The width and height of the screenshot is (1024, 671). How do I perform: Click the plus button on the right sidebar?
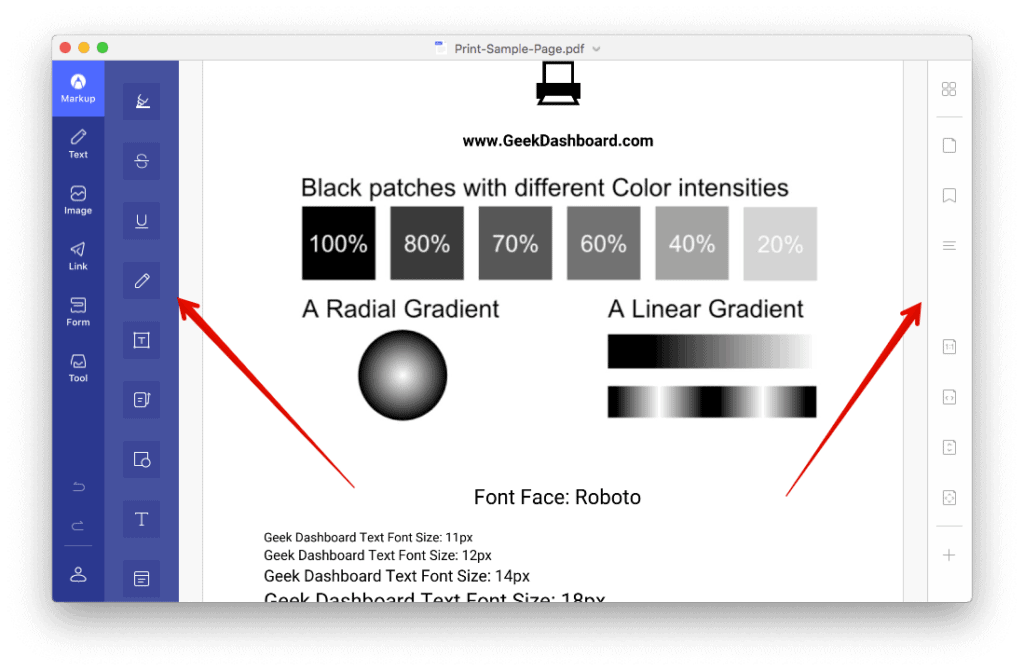click(x=948, y=555)
